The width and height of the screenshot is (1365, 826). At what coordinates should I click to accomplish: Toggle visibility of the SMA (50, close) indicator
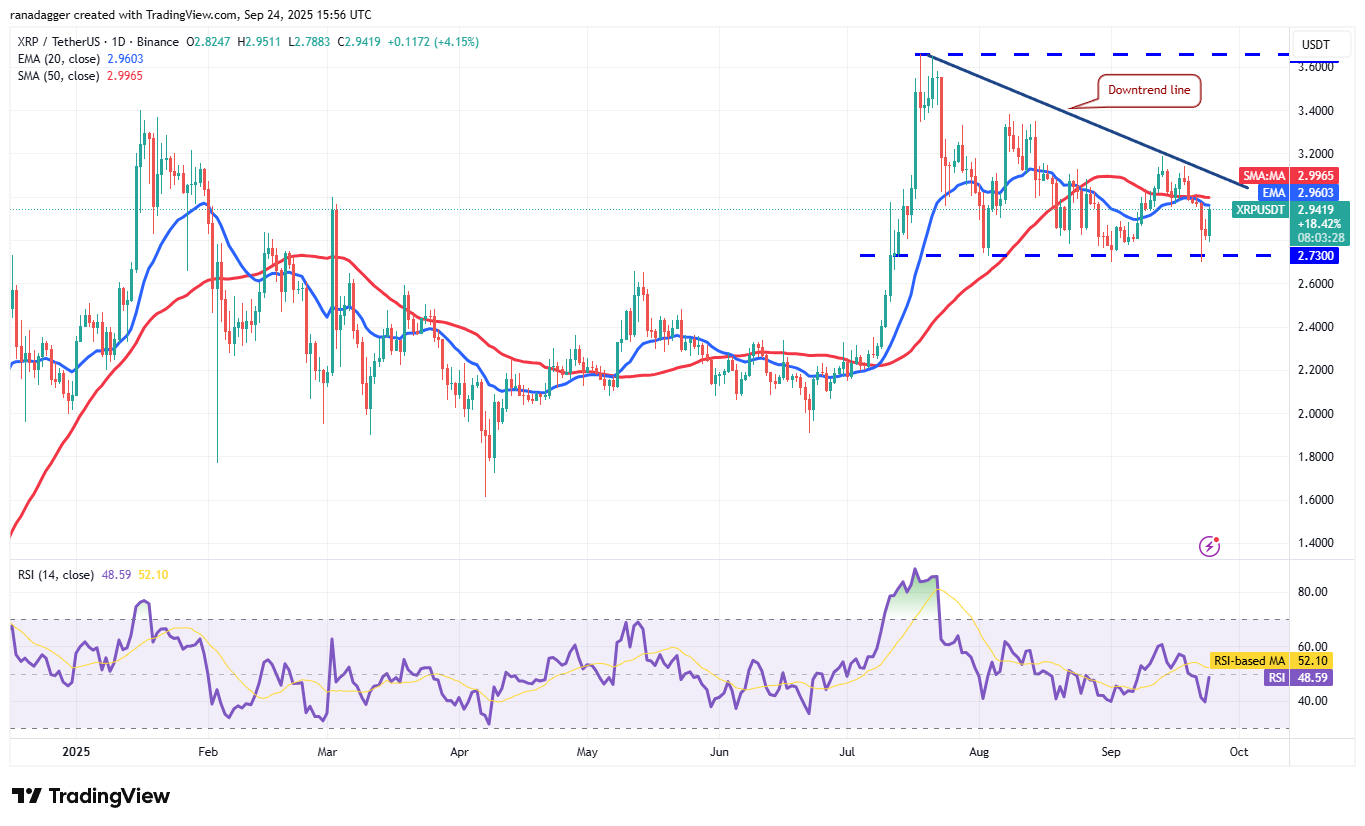pos(60,75)
